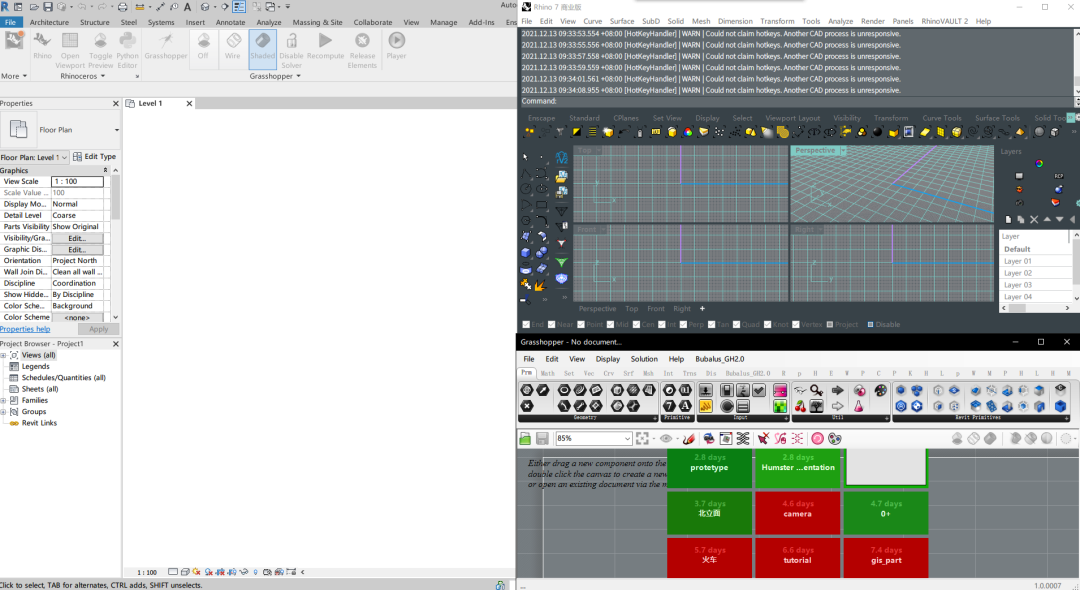The height and width of the screenshot is (590, 1080).
Task: Select the flask component in Grasshopper Util panel
Action: click(x=859, y=406)
